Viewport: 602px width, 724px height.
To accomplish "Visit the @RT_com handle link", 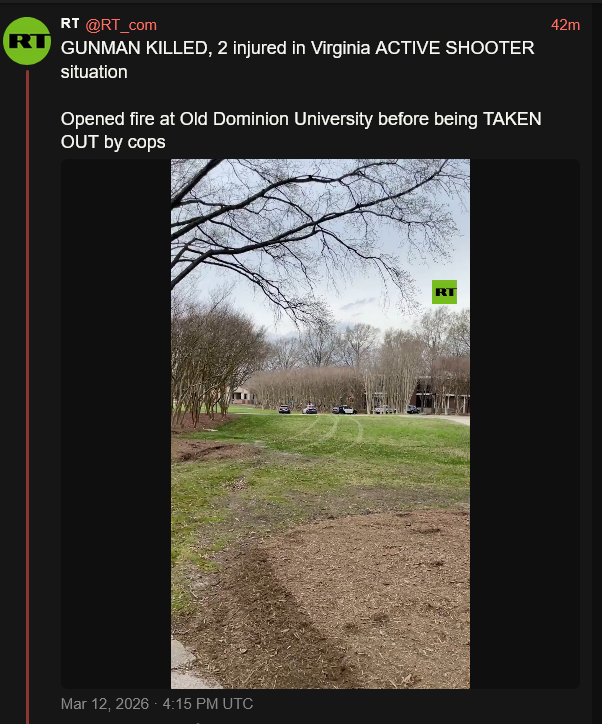I will pos(121,25).
